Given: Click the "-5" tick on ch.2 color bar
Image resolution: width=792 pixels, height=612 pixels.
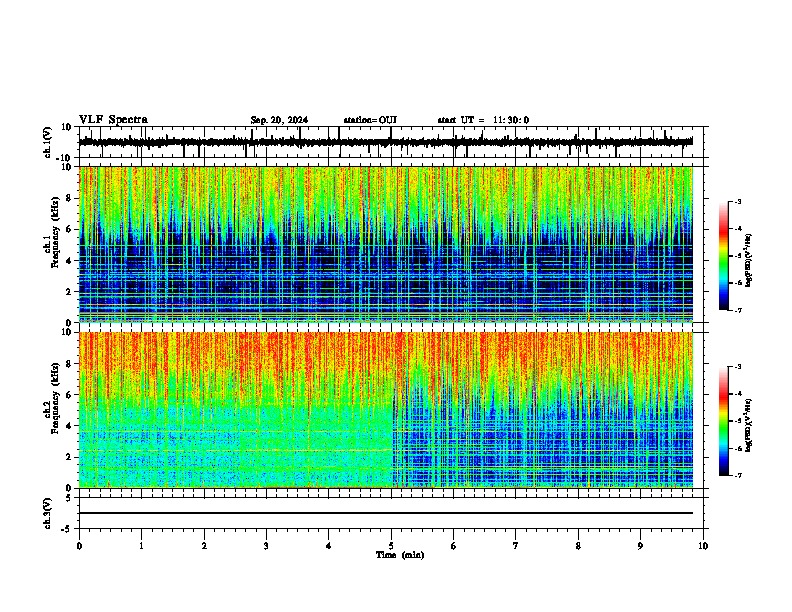Looking at the screenshot, I should point(737,421).
